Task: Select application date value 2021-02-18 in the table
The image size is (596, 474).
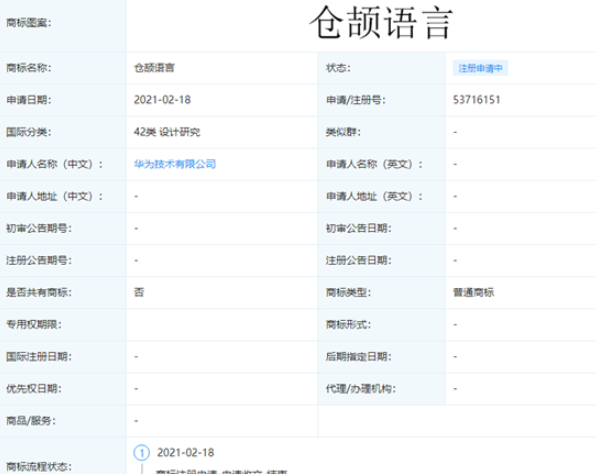Action: point(162,100)
